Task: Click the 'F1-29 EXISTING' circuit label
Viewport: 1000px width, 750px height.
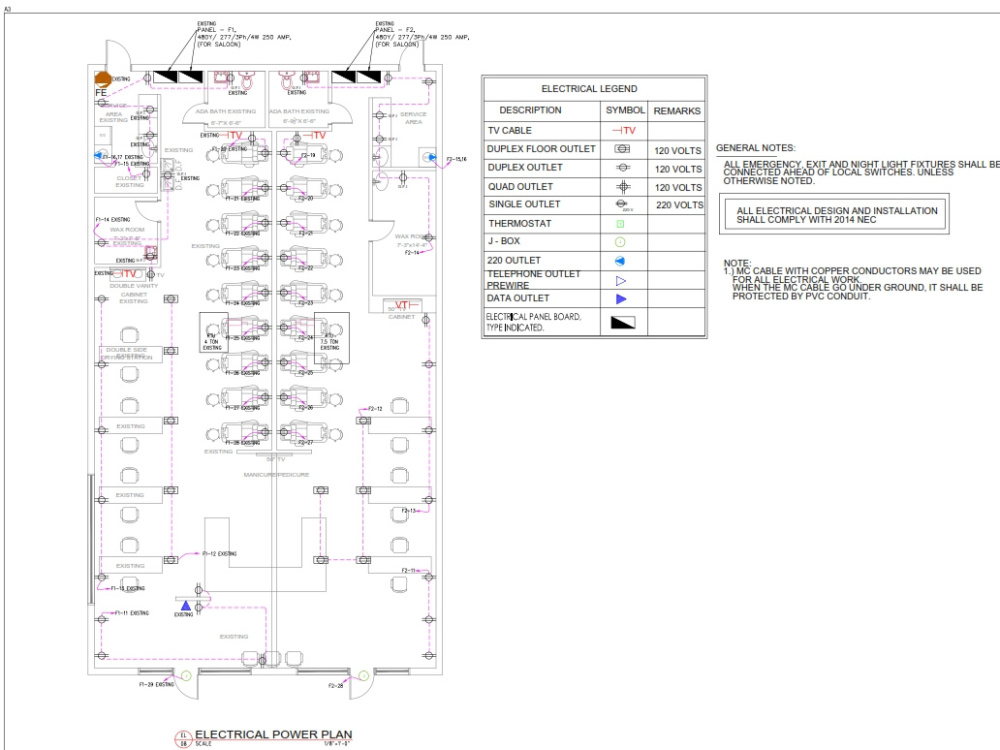Action: click(x=156, y=684)
